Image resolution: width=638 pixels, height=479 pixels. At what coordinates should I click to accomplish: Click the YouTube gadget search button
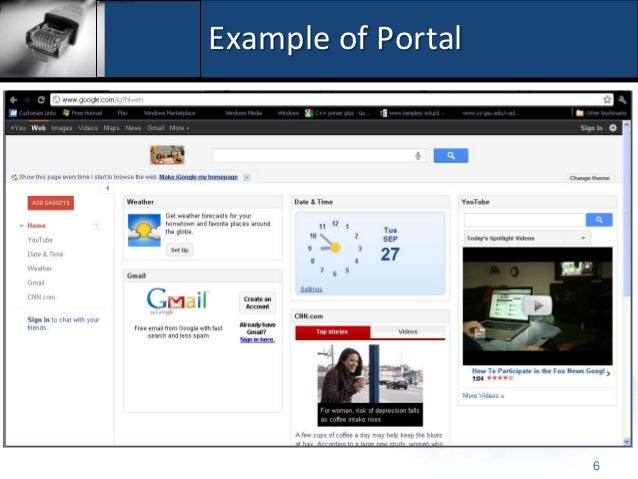[599, 220]
